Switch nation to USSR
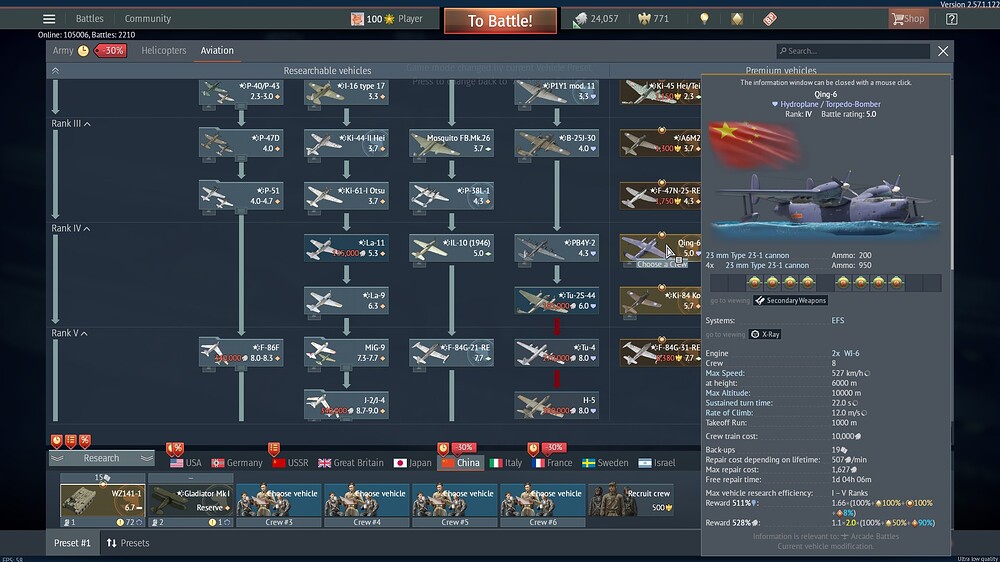 pos(290,462)
